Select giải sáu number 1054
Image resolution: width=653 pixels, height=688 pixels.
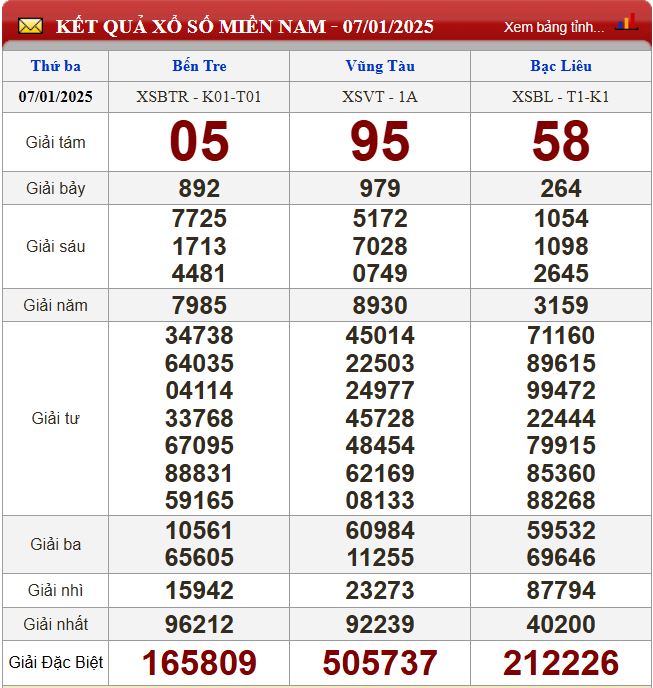pyautogui.click(x=561, y=219)
